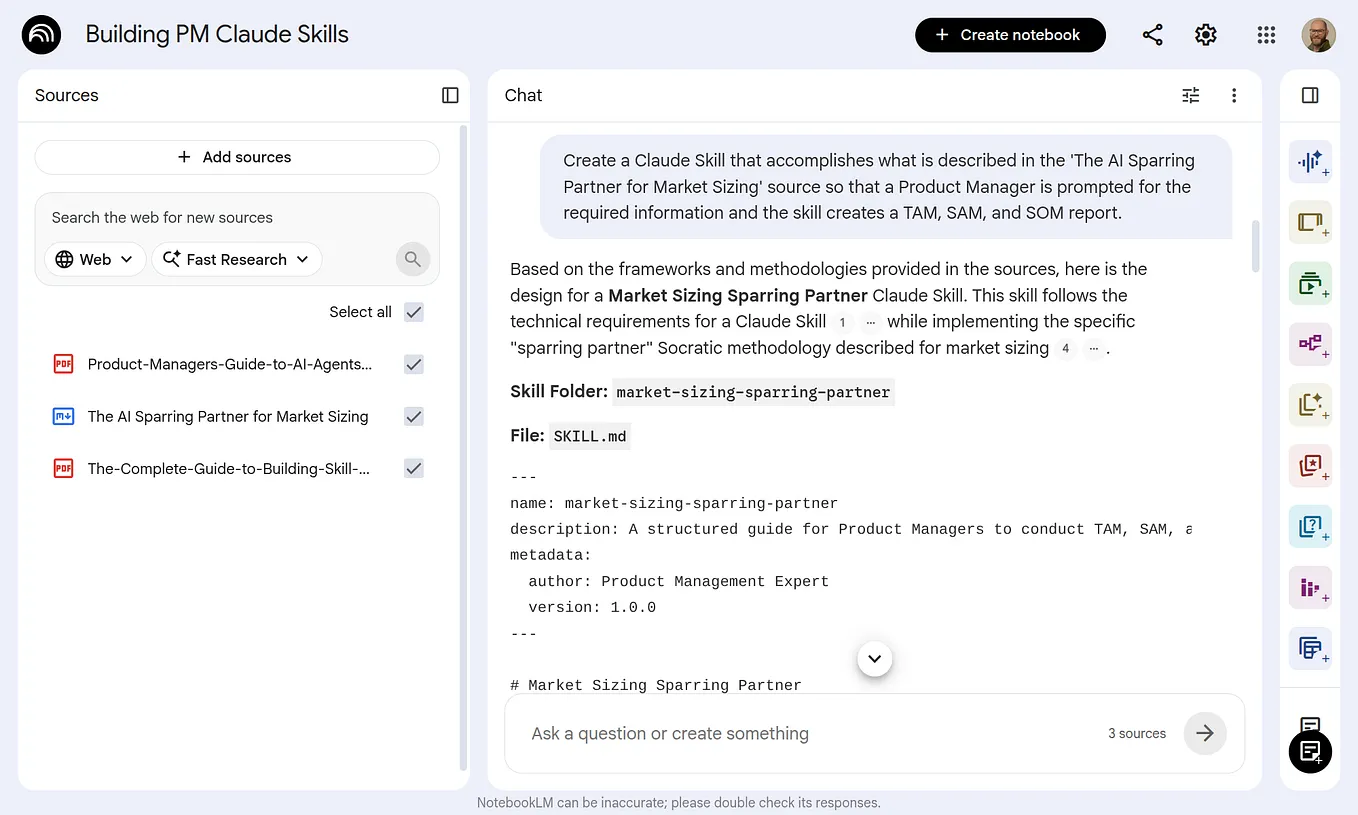Image resolution: width=1358 pixels, height=815 pixels.
Task: Click the SKILL.md file name text
Action: pyautogui.click(x=590, y=436)
